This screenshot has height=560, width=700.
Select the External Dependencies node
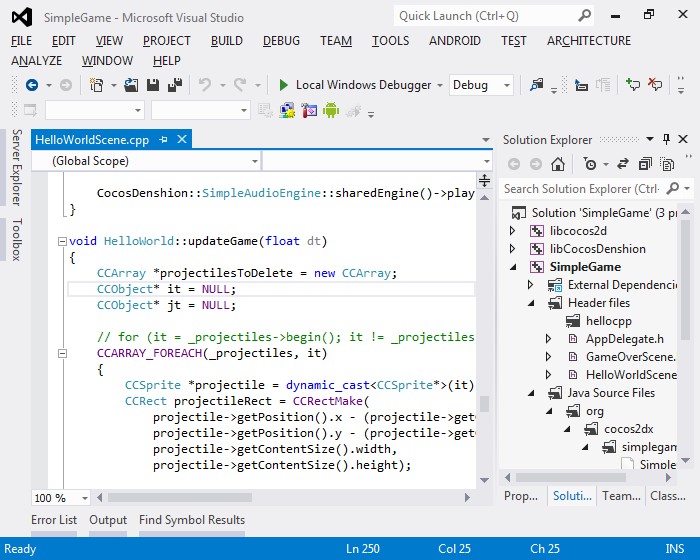point(622,285)
